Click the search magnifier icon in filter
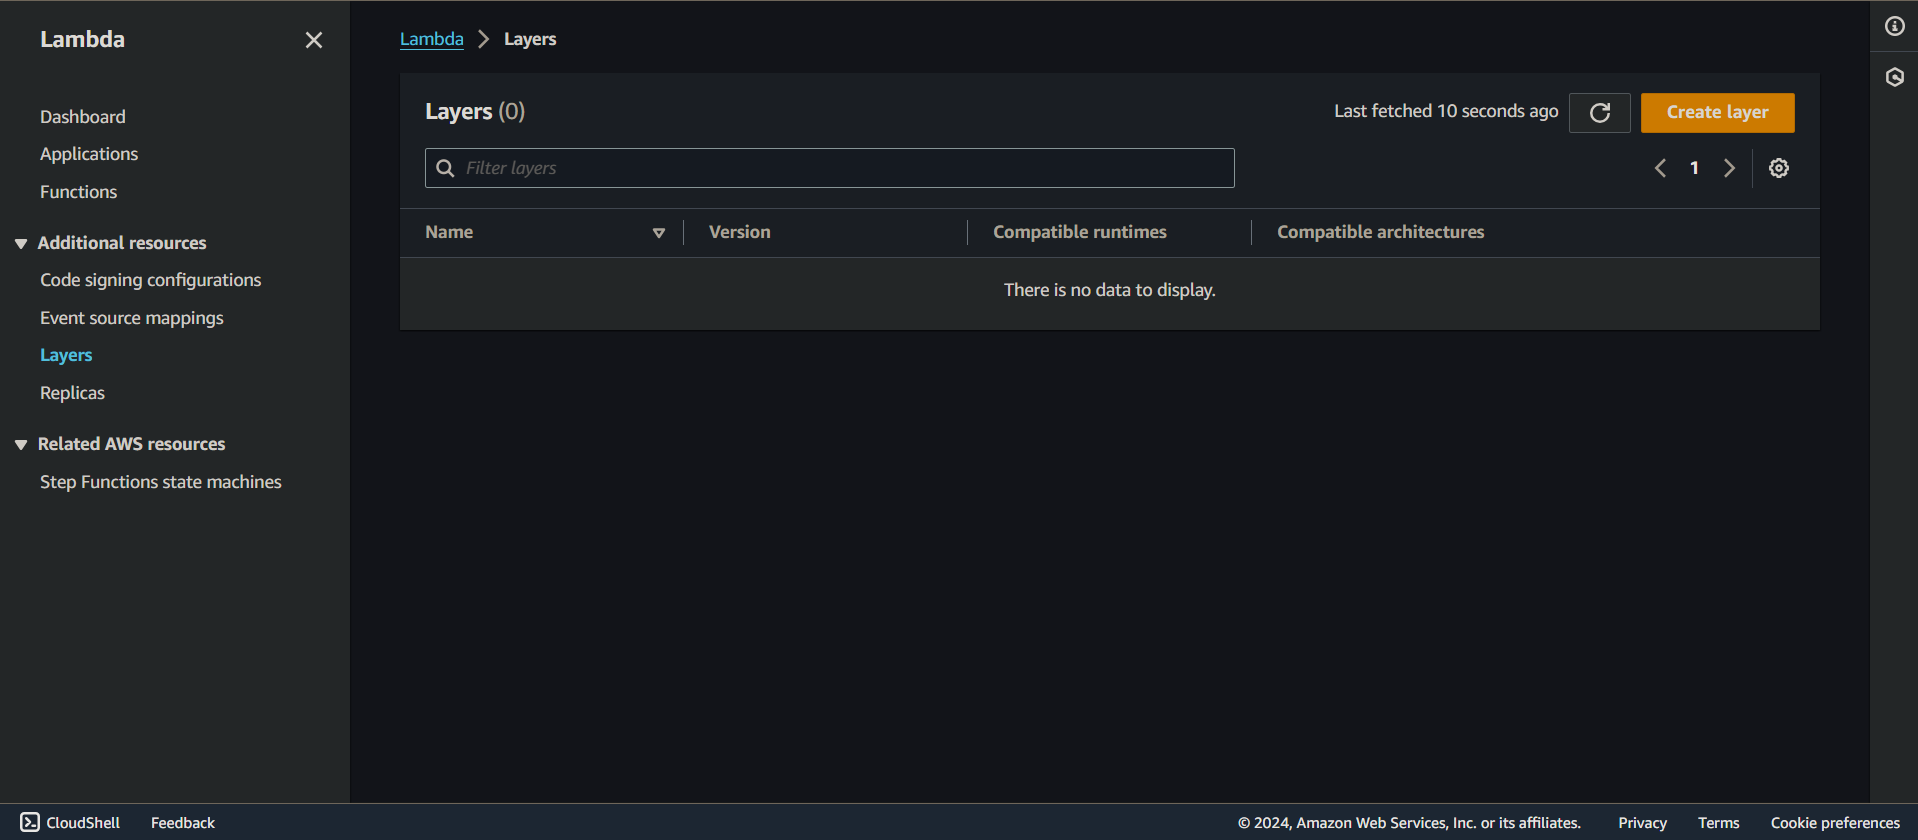Screen dimensions: 1918x840 pyautogui.click(x=446, y=168)
